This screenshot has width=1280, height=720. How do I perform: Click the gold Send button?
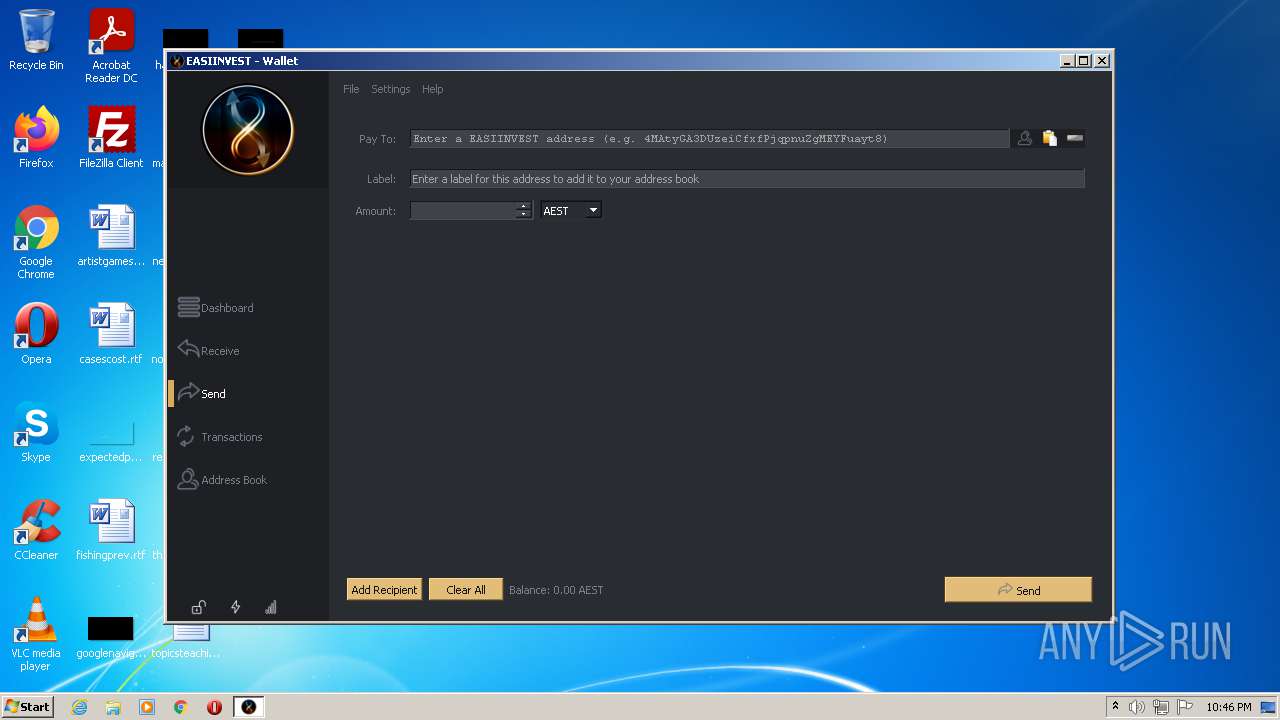[x=1018, y=590]
